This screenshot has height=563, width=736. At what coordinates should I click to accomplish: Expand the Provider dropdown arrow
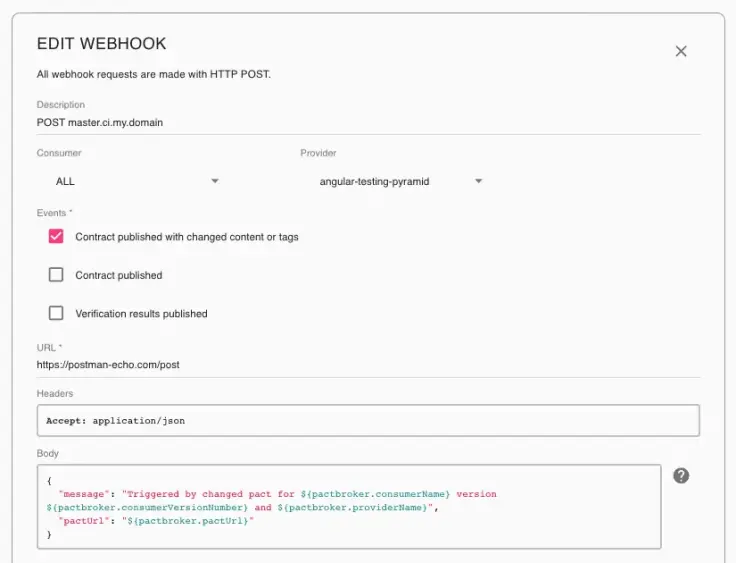(x=478, y=181)
